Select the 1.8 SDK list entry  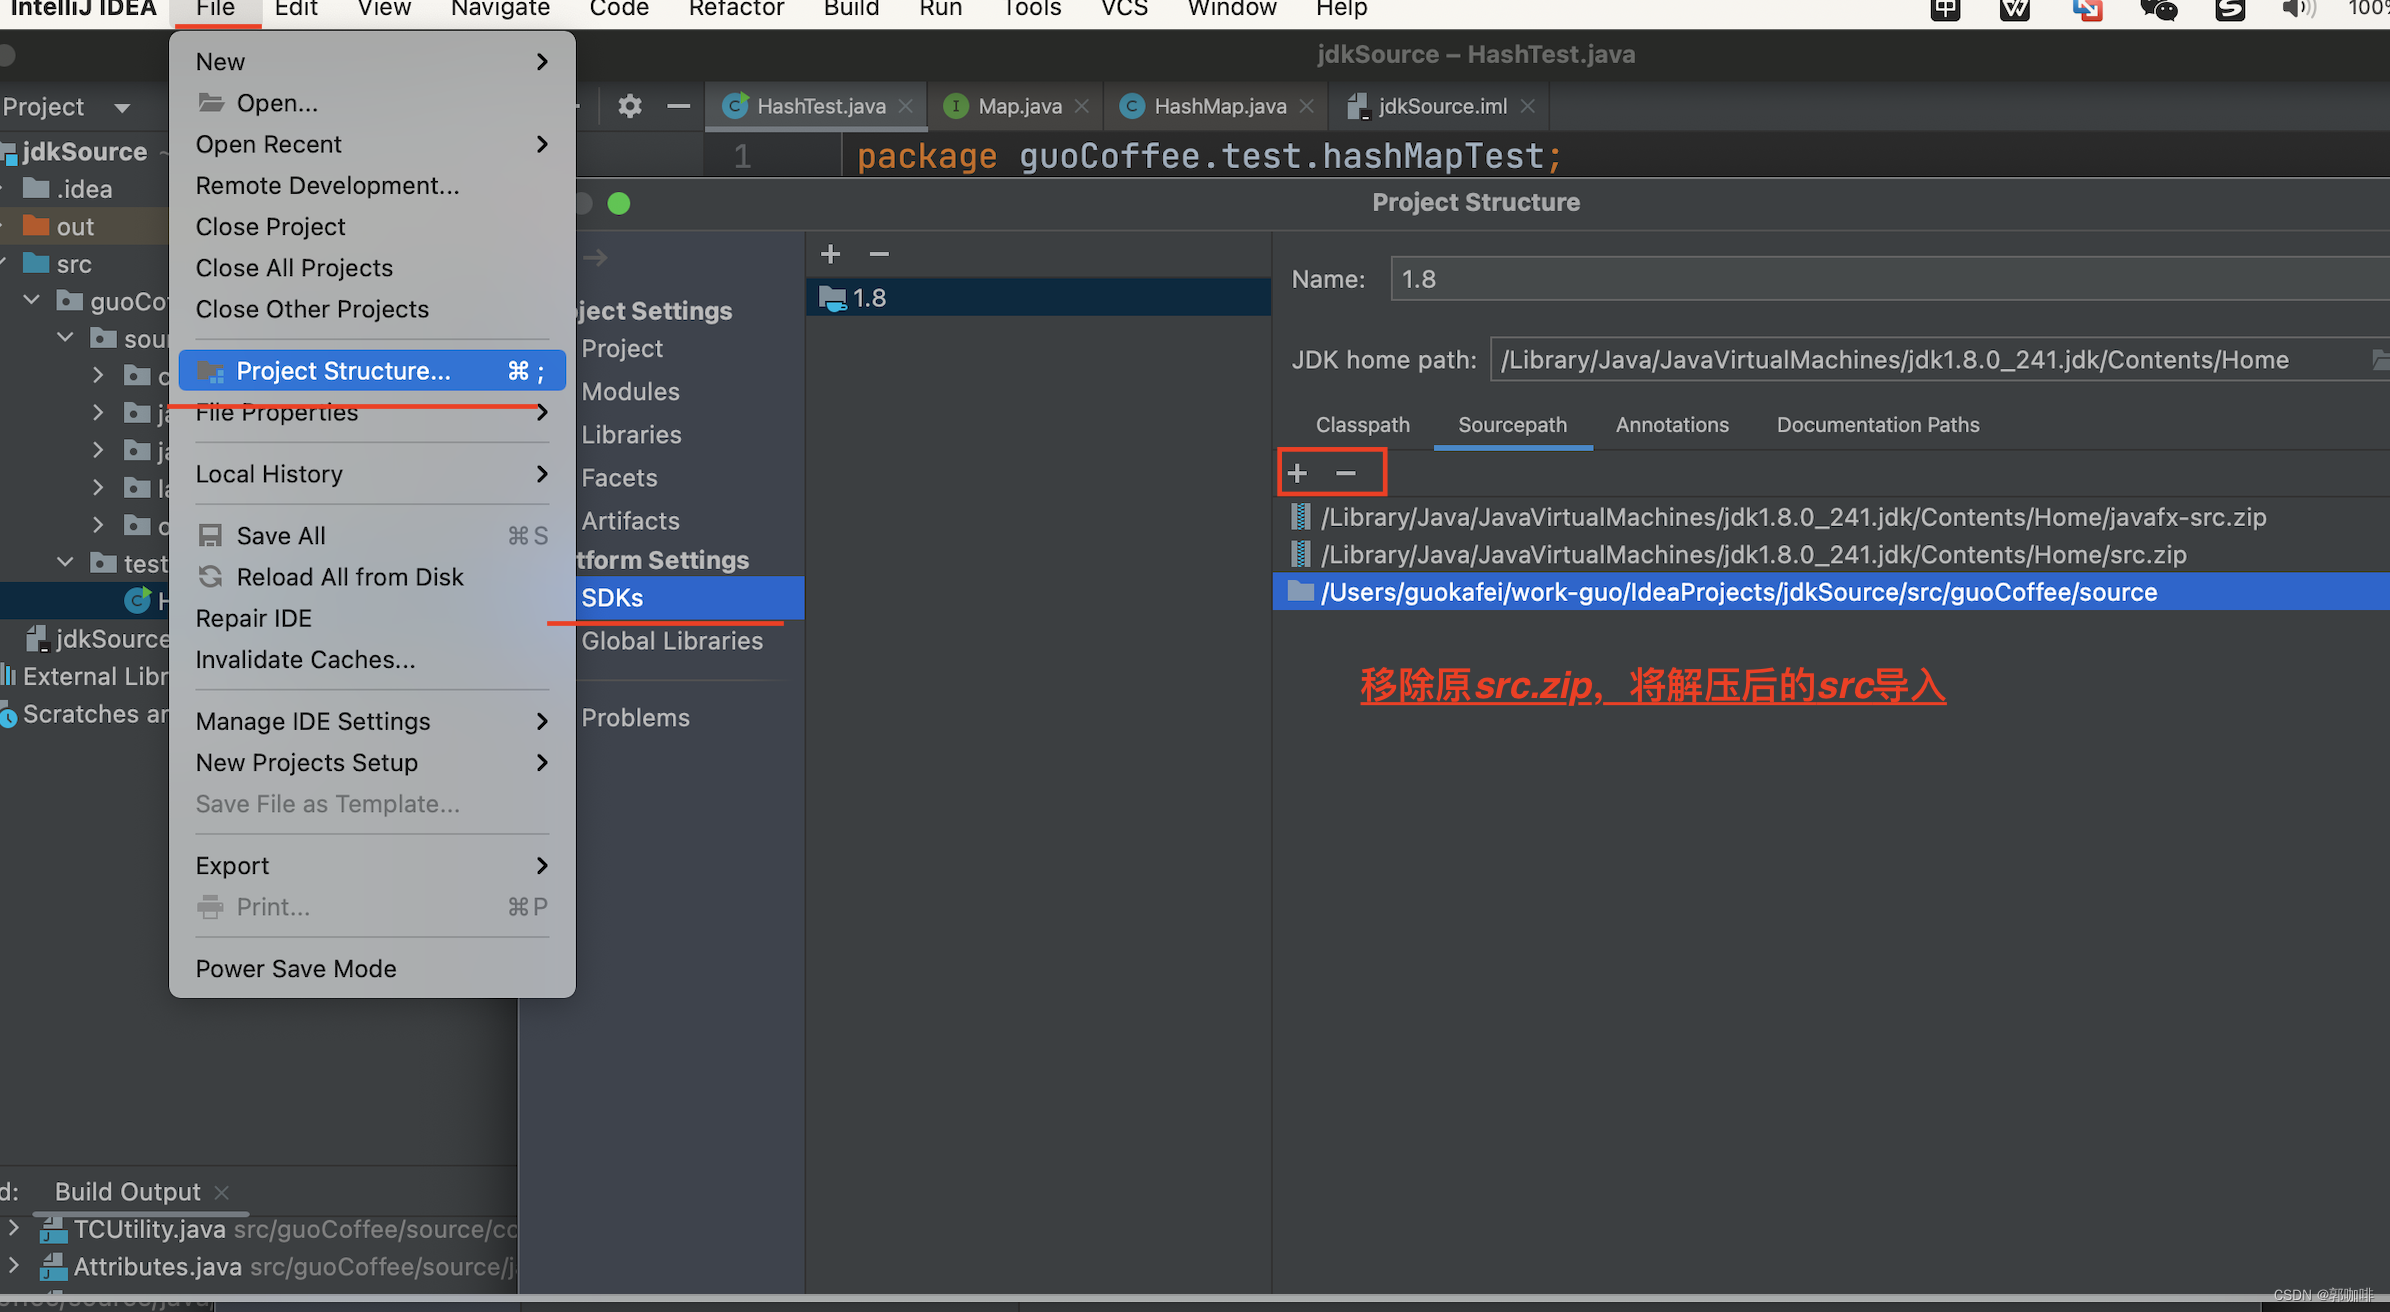pos(1038,298)
